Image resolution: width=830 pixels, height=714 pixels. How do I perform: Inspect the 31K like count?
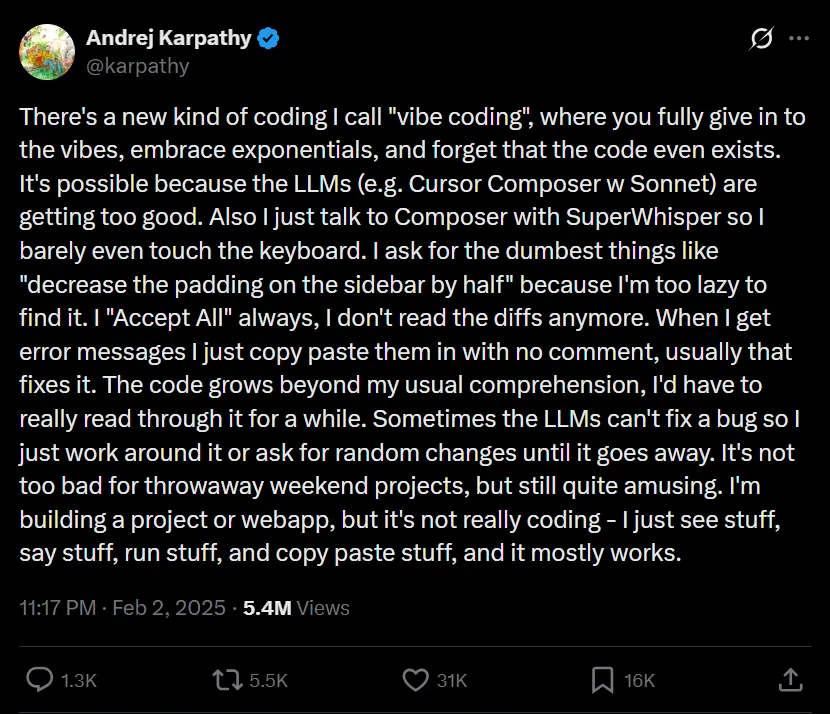[450, 680]
